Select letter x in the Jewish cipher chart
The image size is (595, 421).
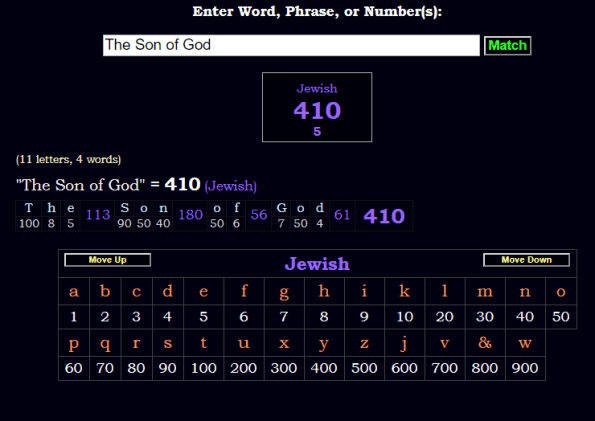[284, 343]
